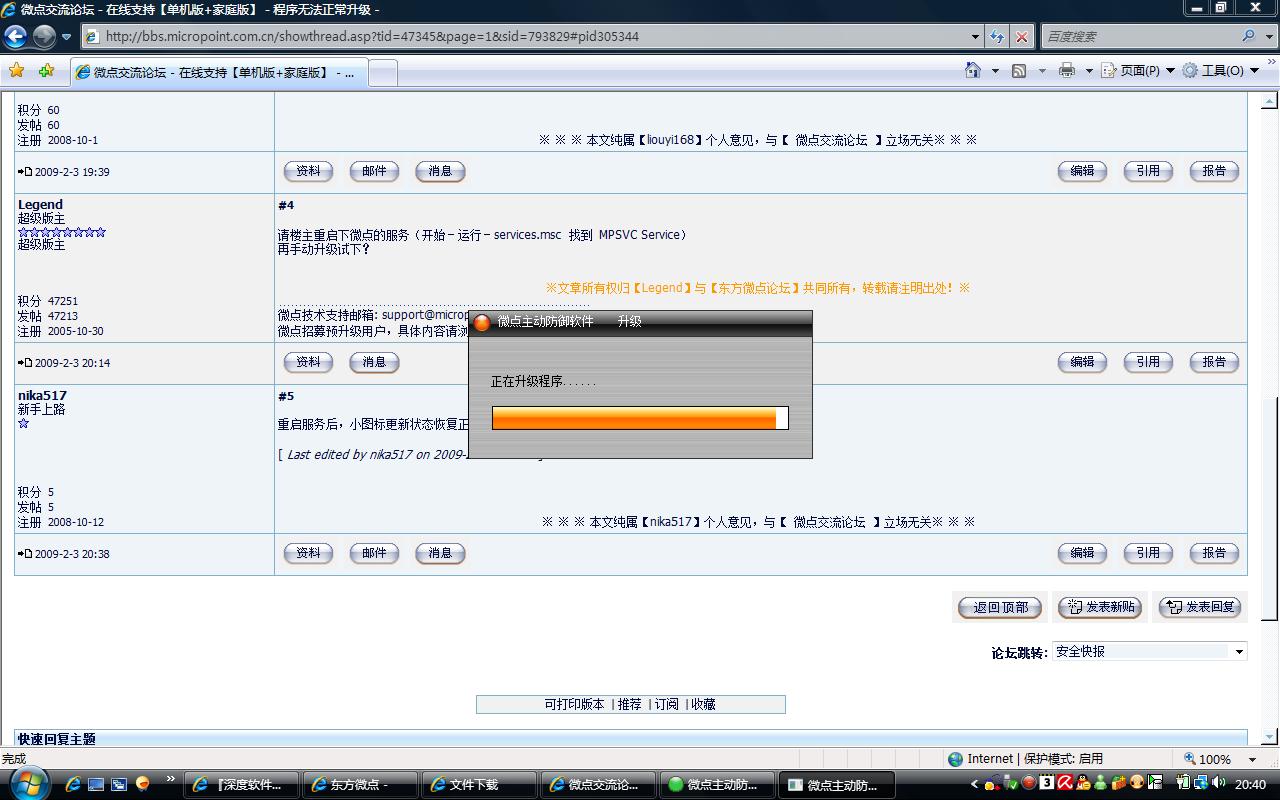Open the 页面(P) menu

point(1138,71)
